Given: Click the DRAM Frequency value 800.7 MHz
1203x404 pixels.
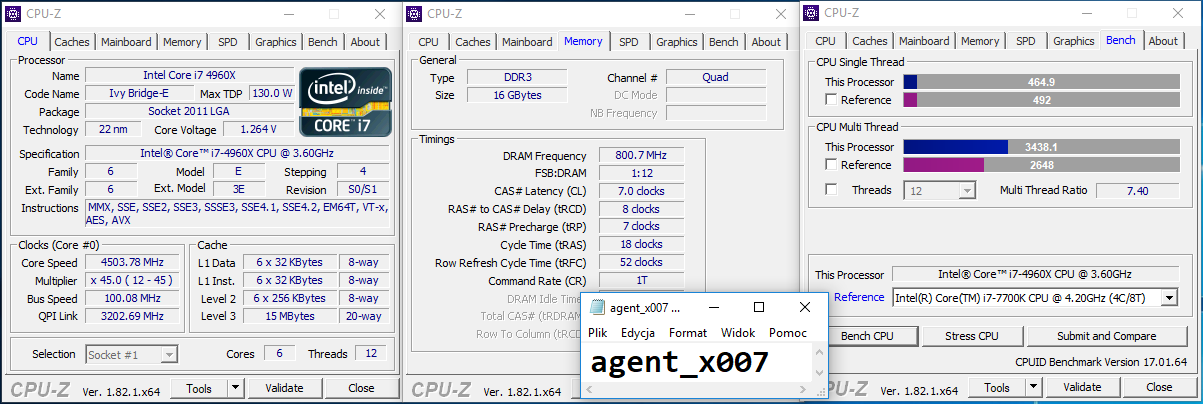Looking at the screenshot, I should [x=641, y=156].
